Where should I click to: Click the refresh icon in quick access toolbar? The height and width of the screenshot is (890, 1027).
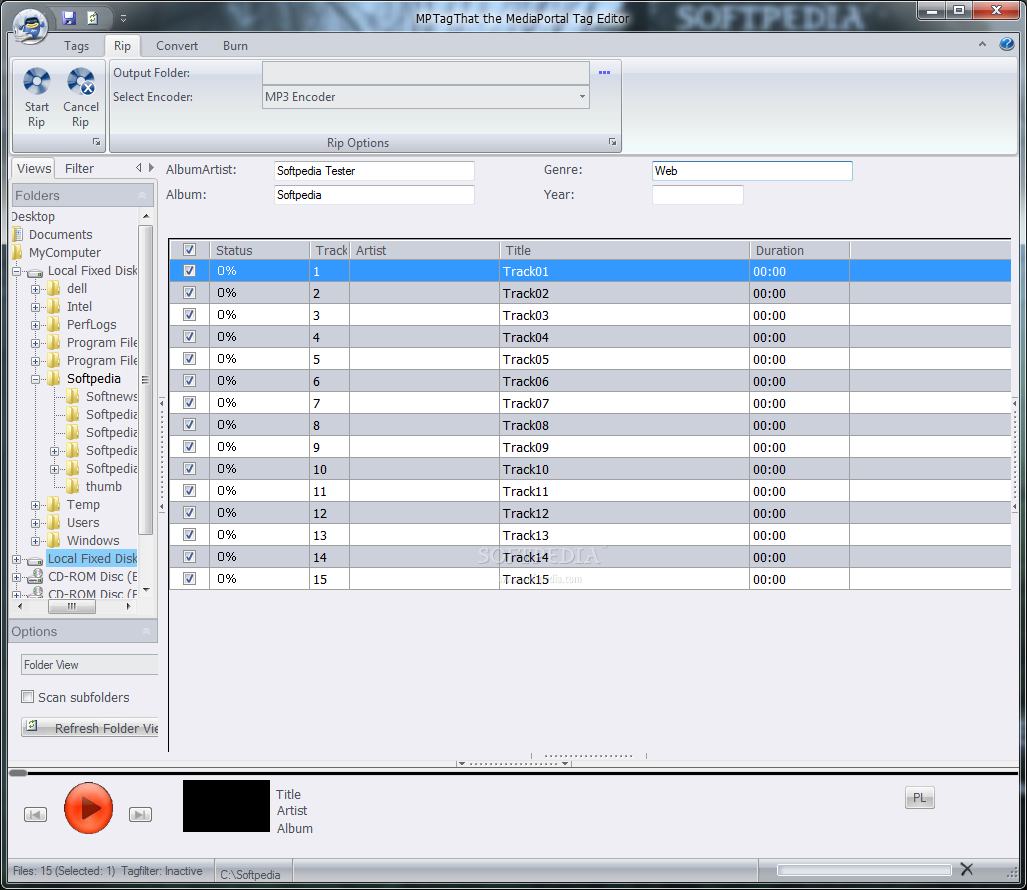coord(92,18)
